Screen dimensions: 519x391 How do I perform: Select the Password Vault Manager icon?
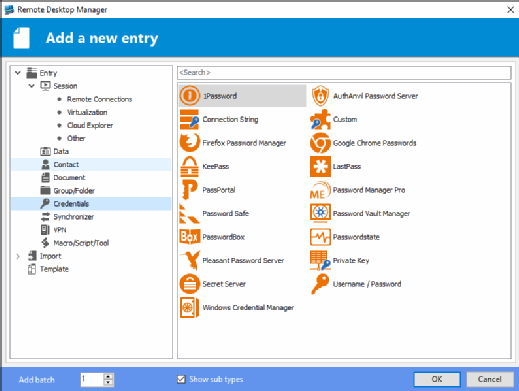point(320,213)
